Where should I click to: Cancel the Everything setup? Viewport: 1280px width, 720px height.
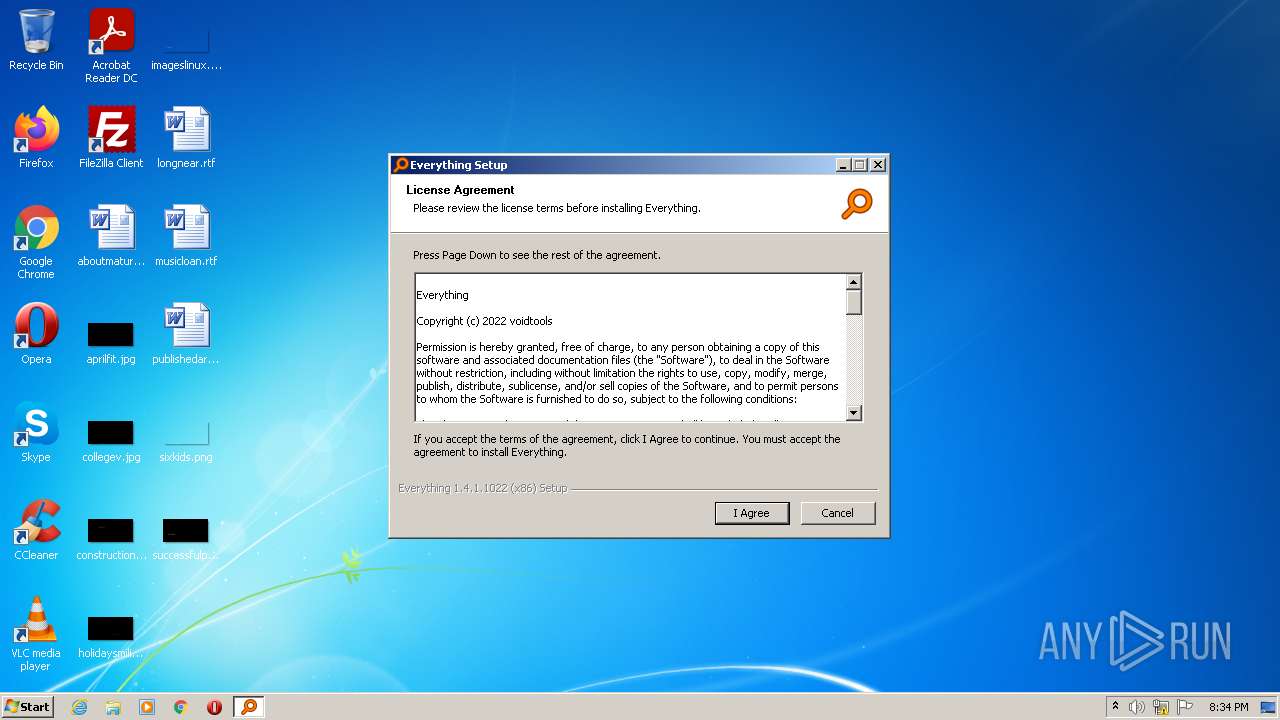pos(838,513)
